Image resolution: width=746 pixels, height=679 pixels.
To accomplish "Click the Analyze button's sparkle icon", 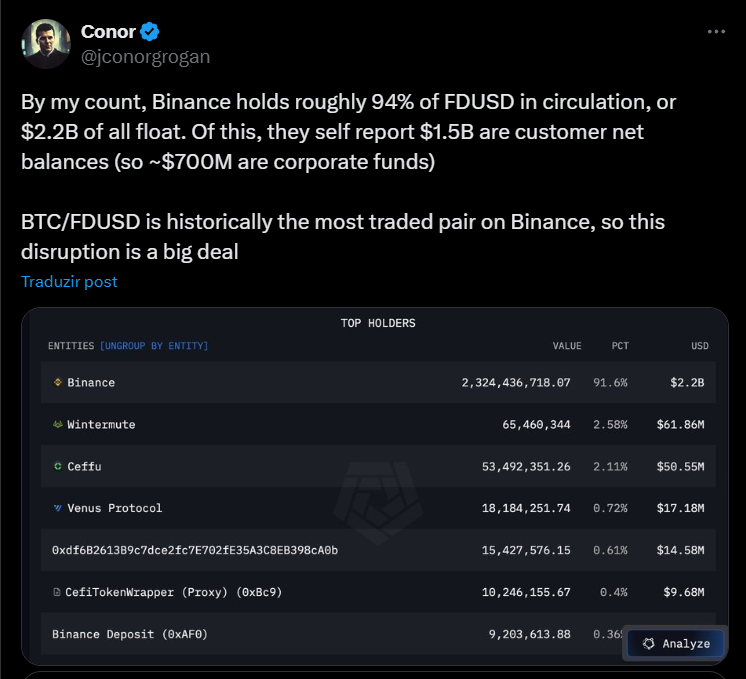I will pyautogui.click(x=648, y=644).
